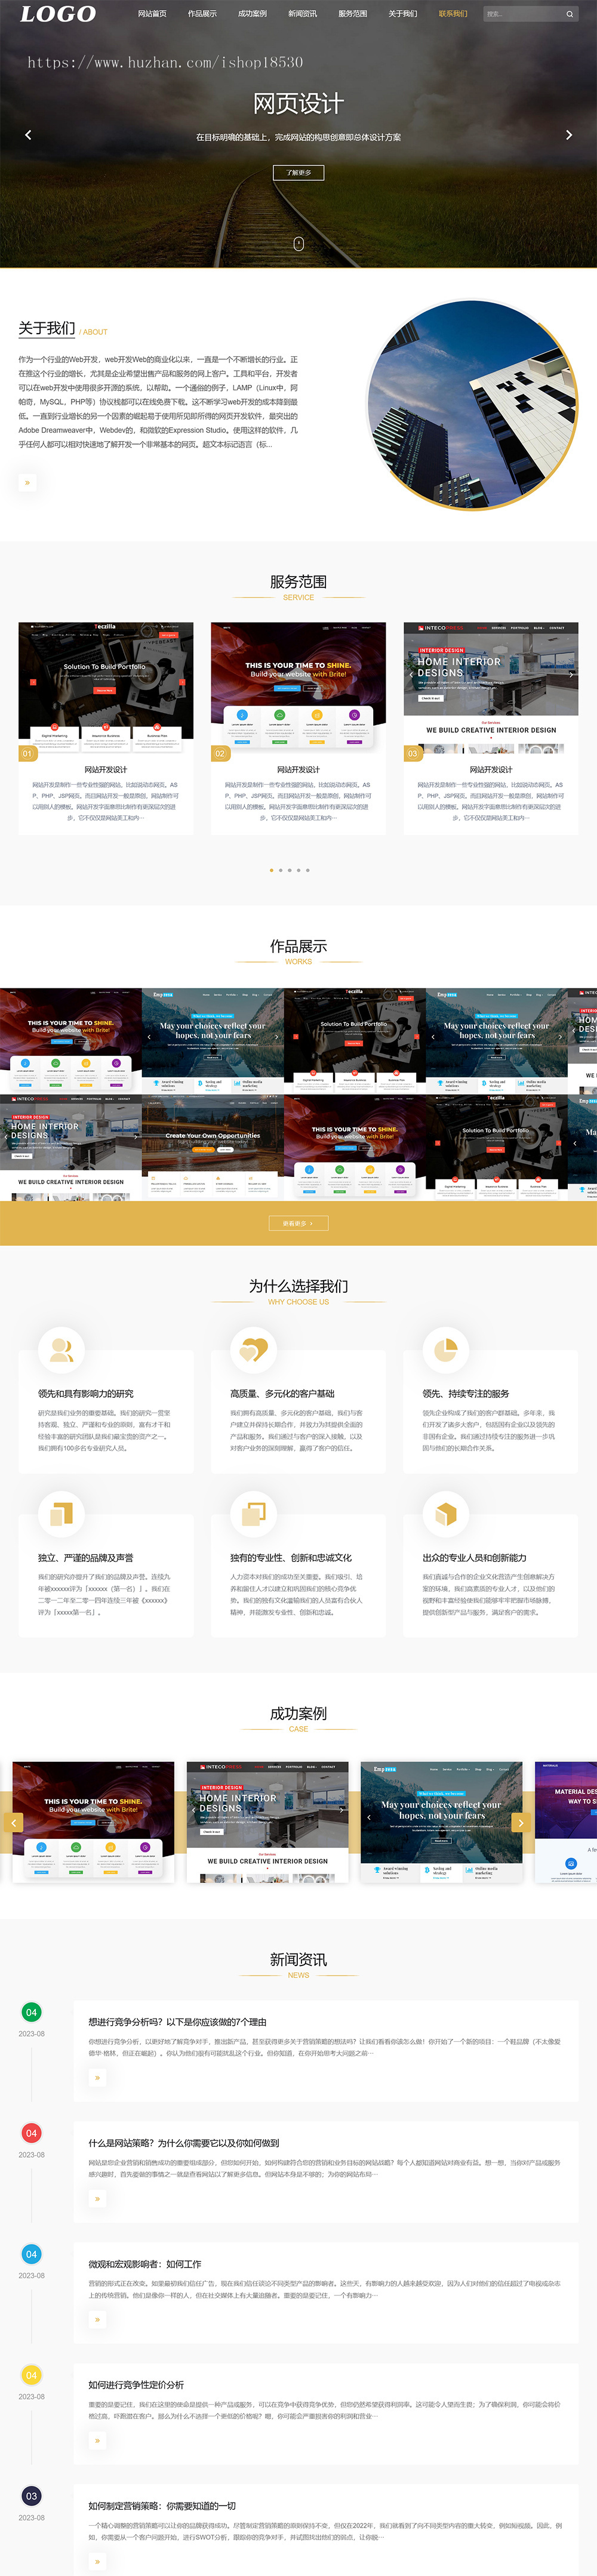The height and width of the screenshot is (2576, 597).
Task: Select the first service carousel dot
Action: click(x=271, y=870)
